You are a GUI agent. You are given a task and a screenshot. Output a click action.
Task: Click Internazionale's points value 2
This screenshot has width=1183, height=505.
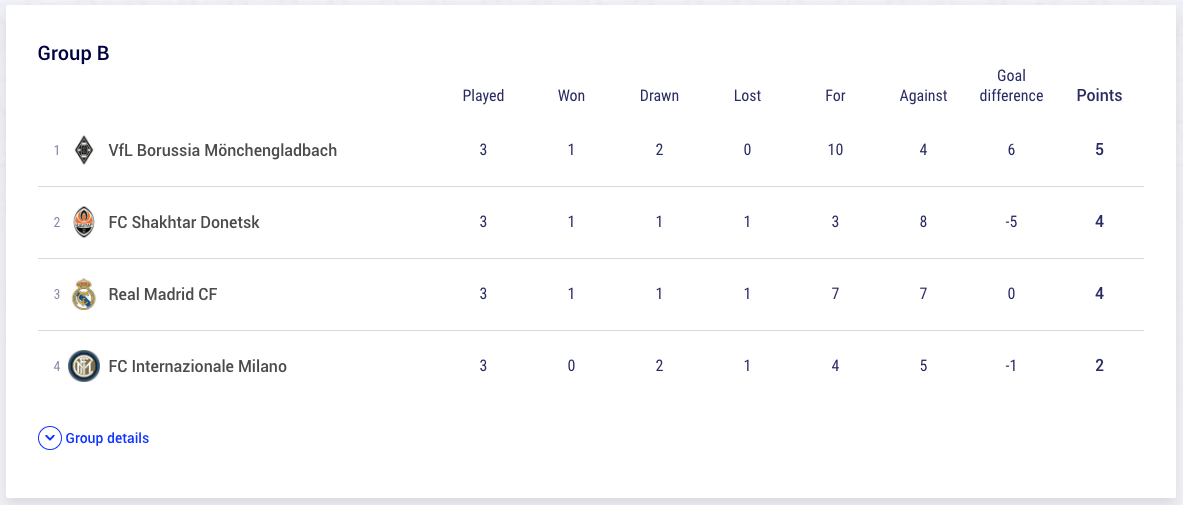tap(1099, 366)
